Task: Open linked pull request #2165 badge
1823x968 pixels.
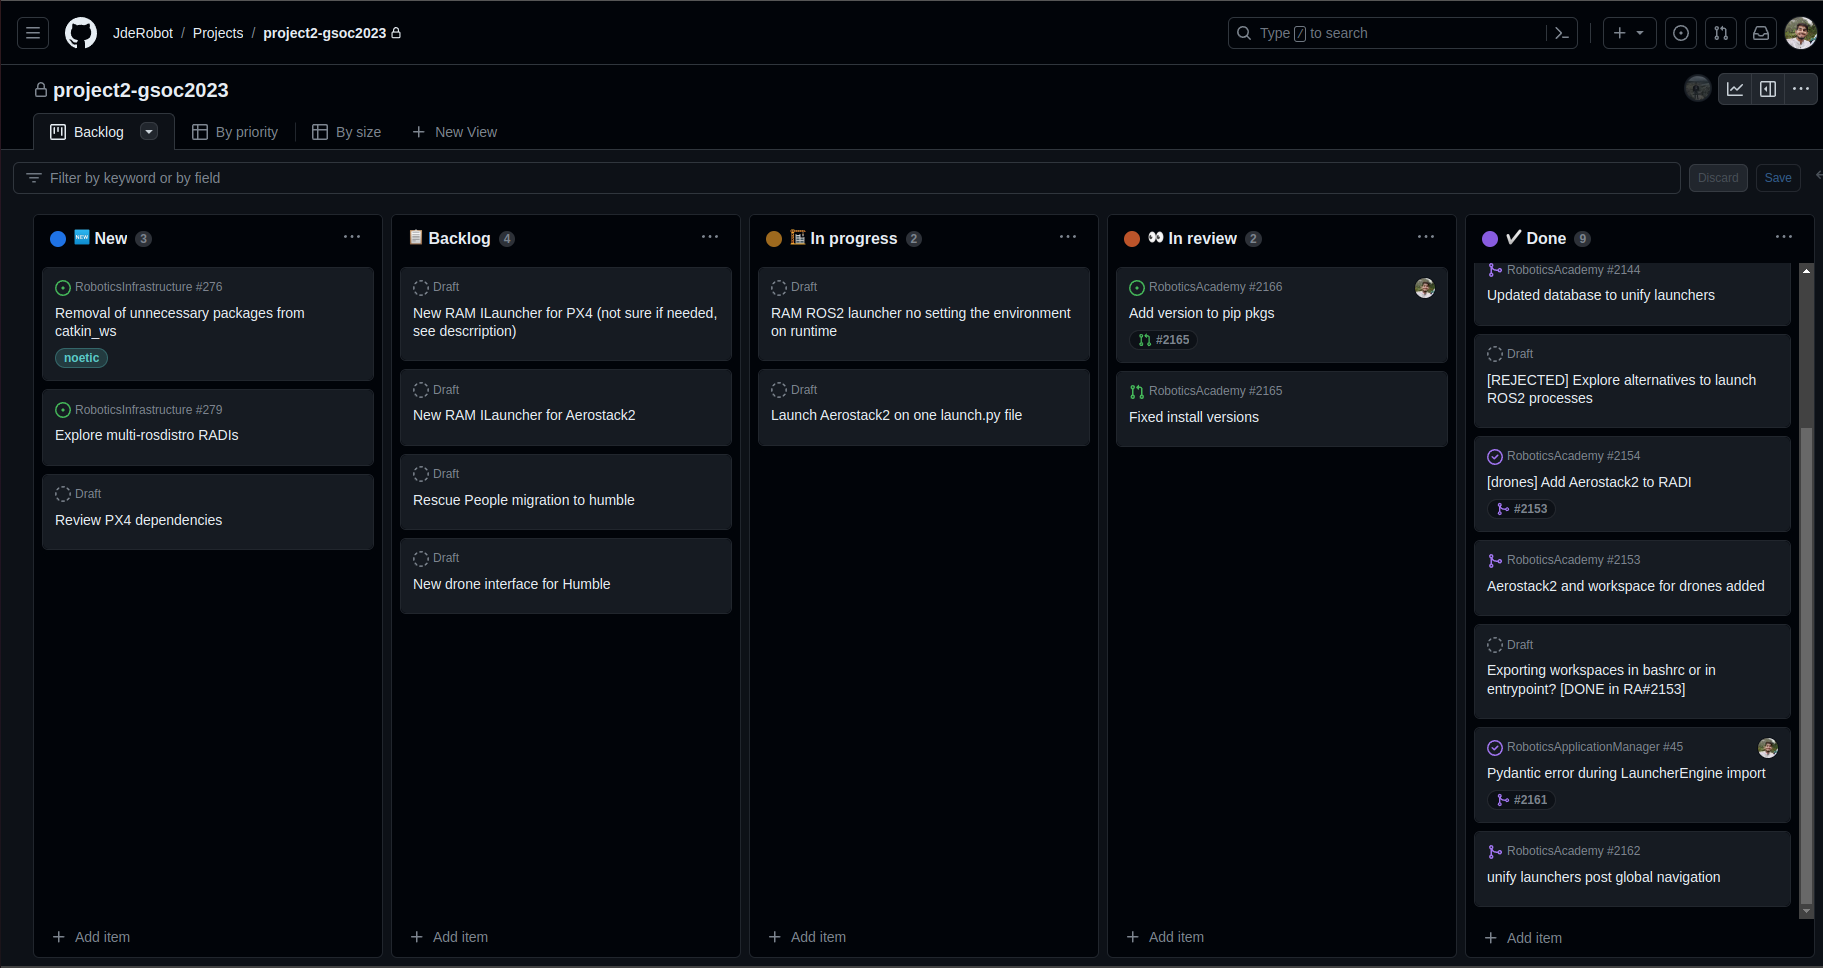Action: [1163, 340]
